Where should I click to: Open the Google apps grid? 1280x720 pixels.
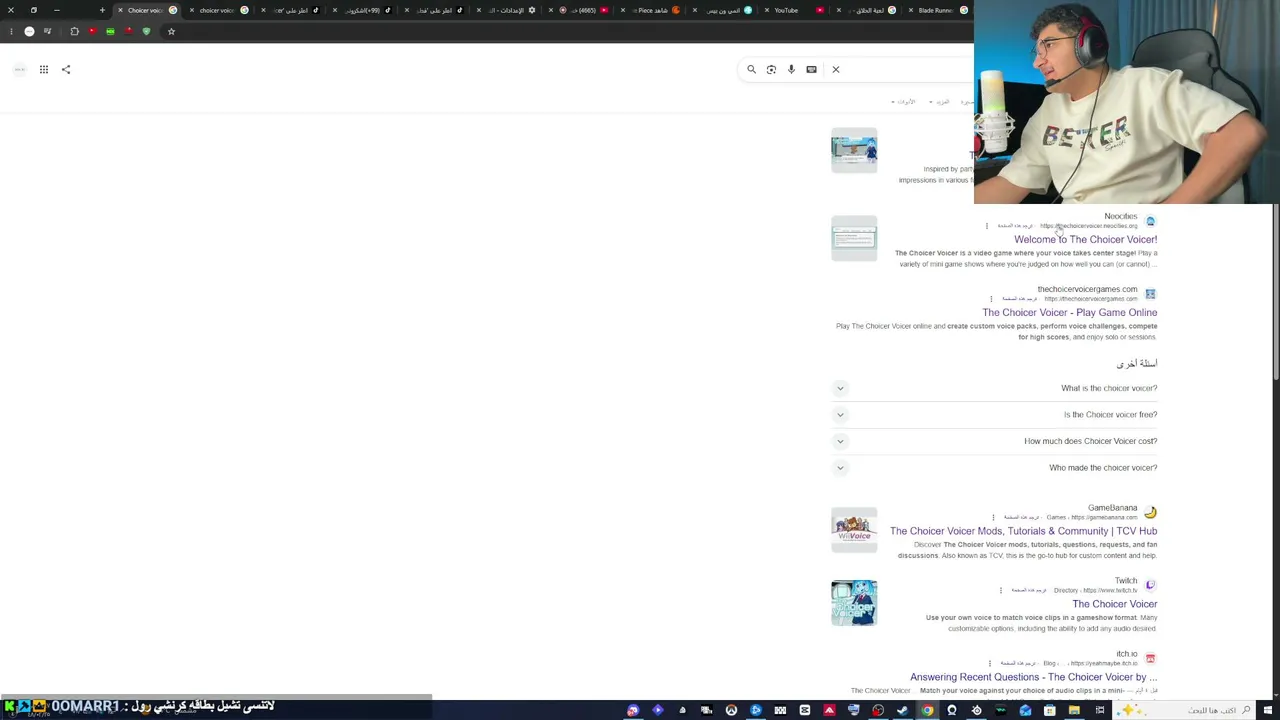coord(44,70)
